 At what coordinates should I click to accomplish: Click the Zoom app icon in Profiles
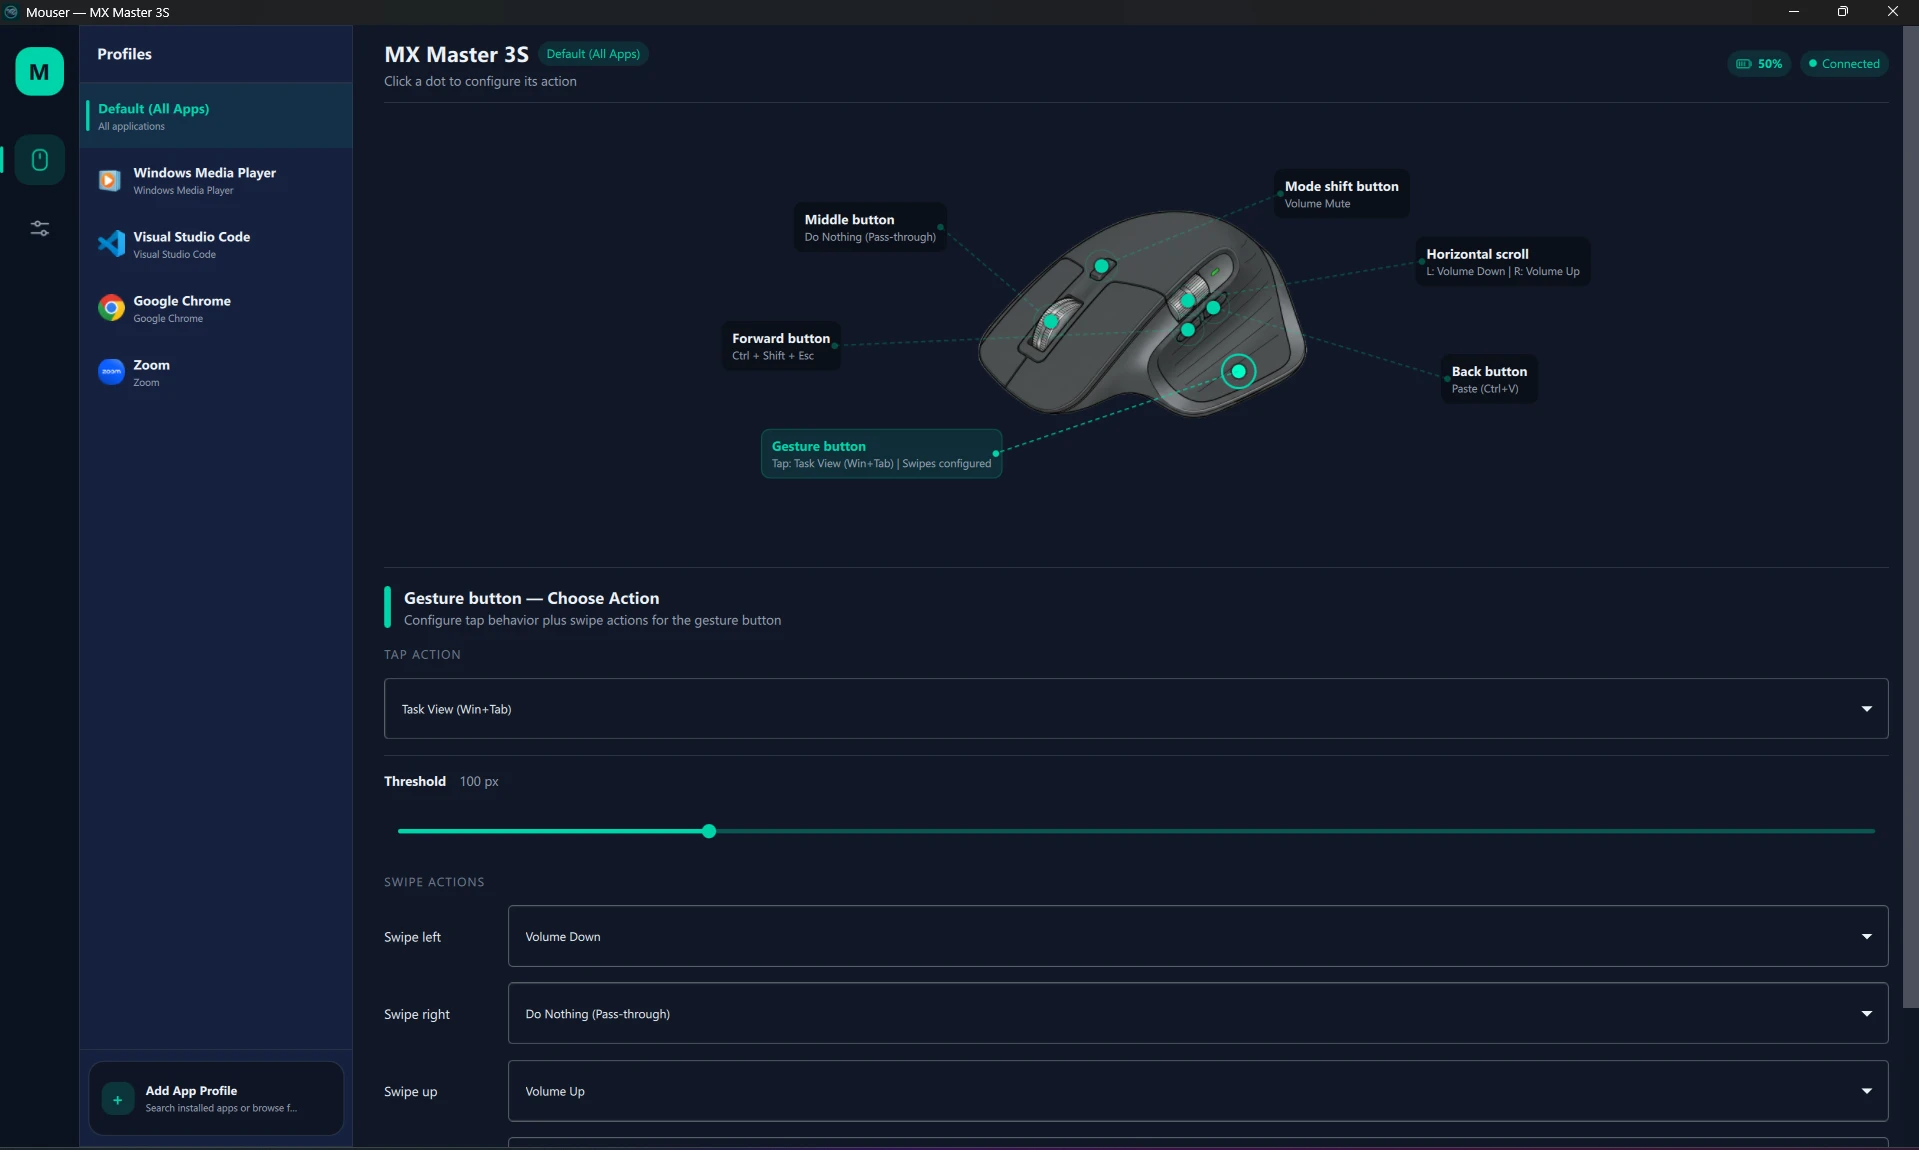[110, 371]
